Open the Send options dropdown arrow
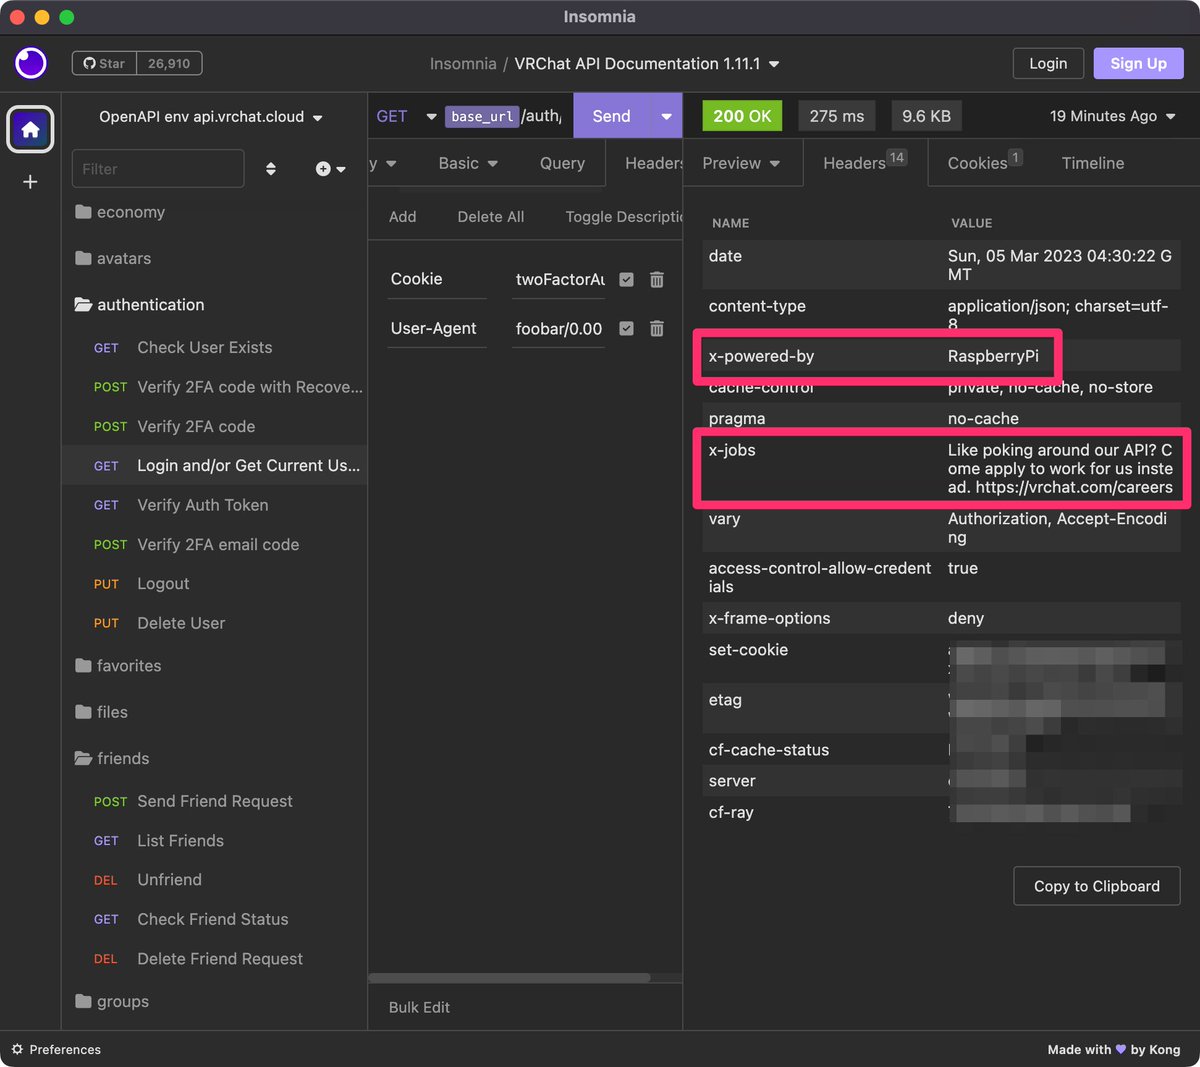The height and width of the screenshot is (1067, 1200). pos(666,116)
